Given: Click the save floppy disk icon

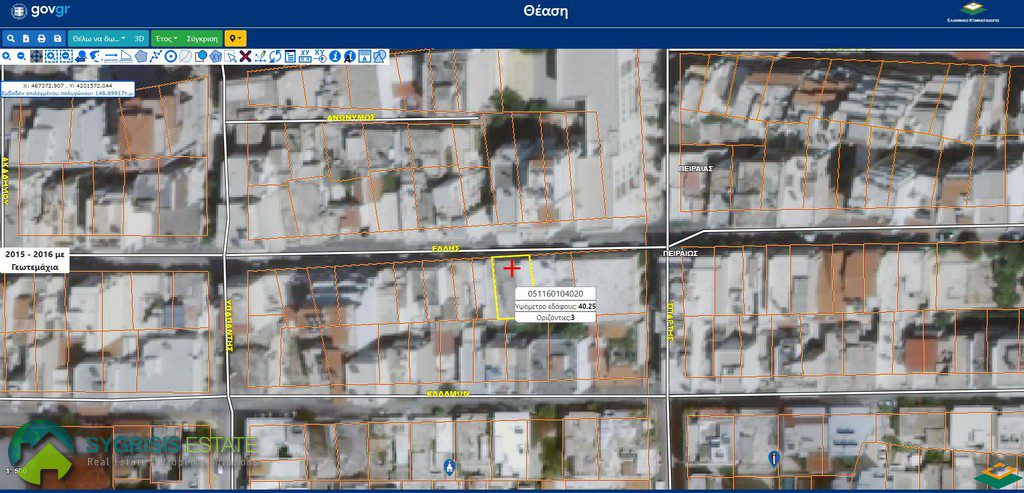Looking at the screenshot, I should pos(58,38).
